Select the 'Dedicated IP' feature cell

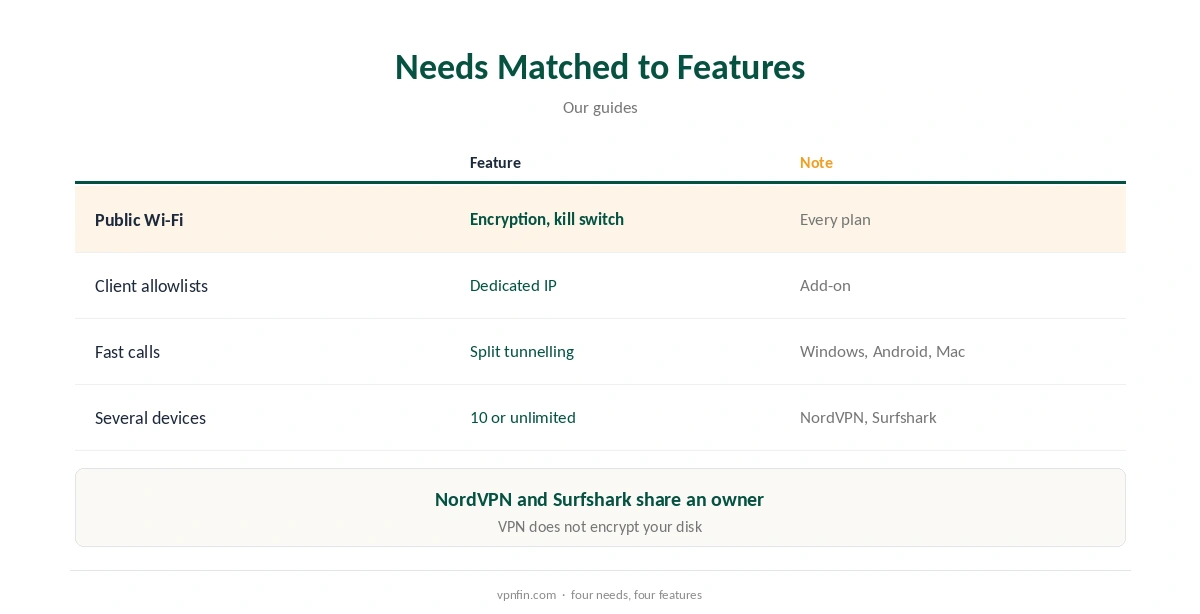tap(513, 286)
